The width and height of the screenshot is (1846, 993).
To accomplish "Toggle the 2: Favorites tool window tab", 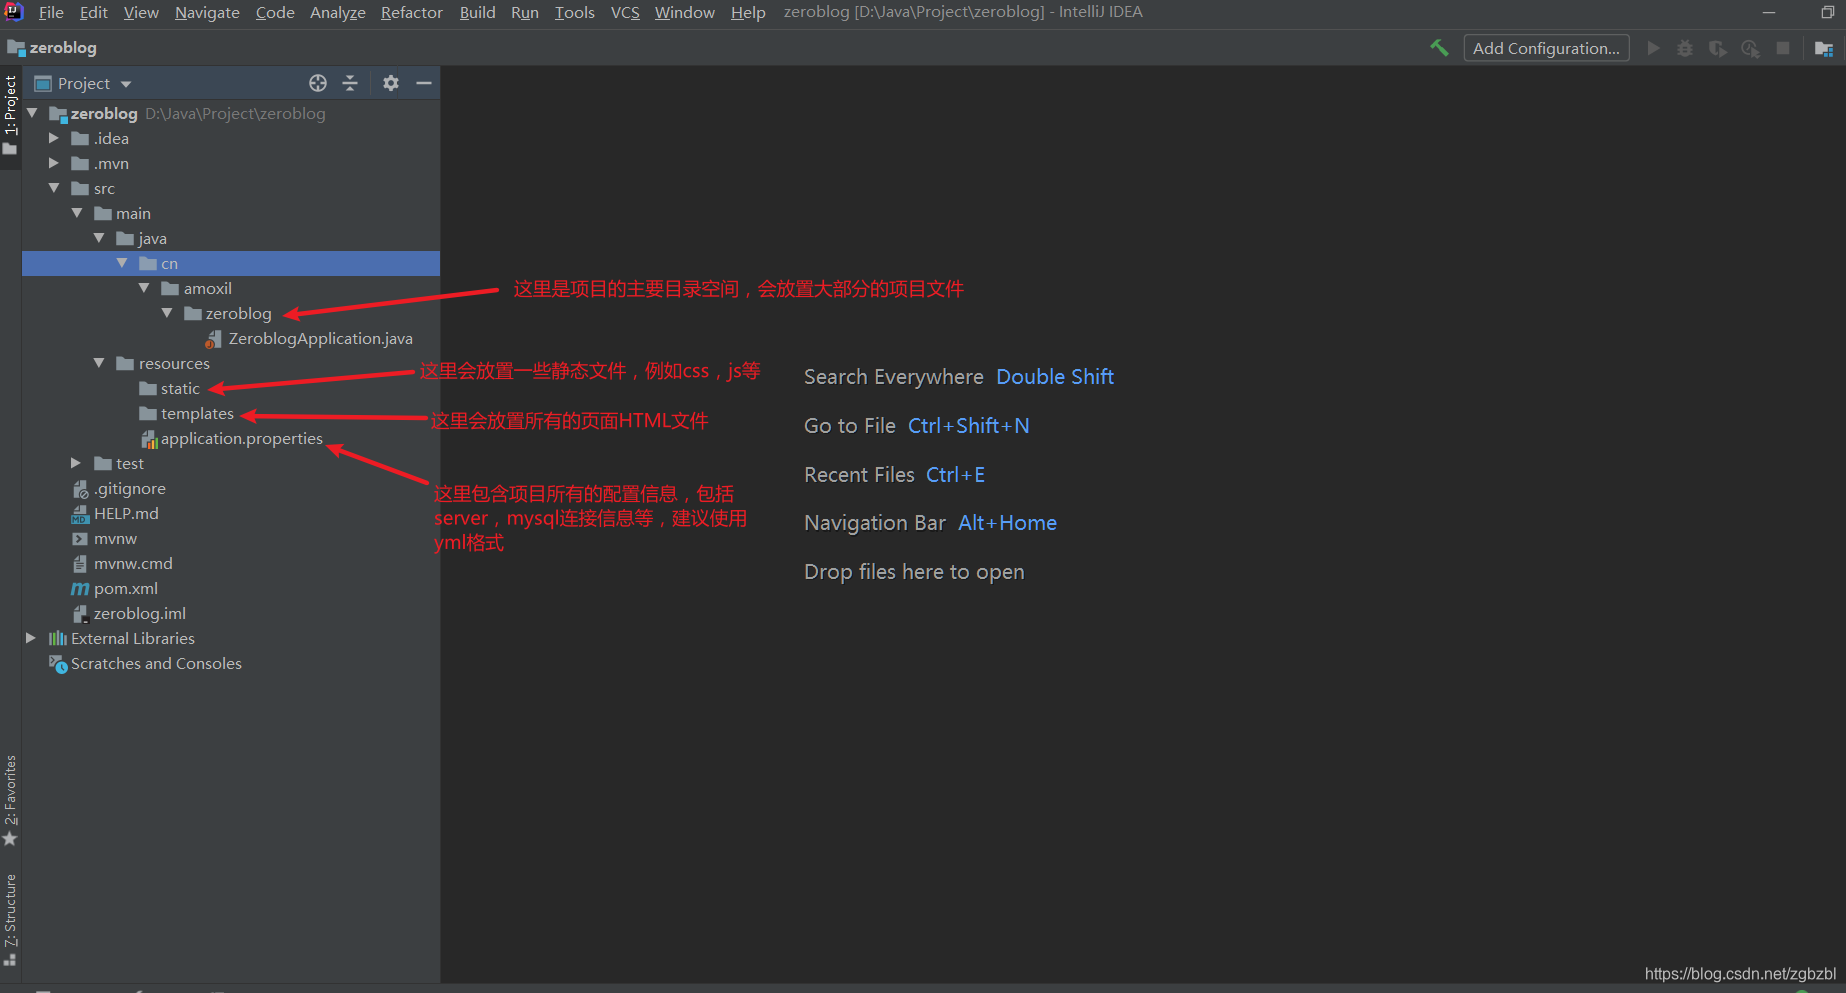I will (x=10, y=800).
